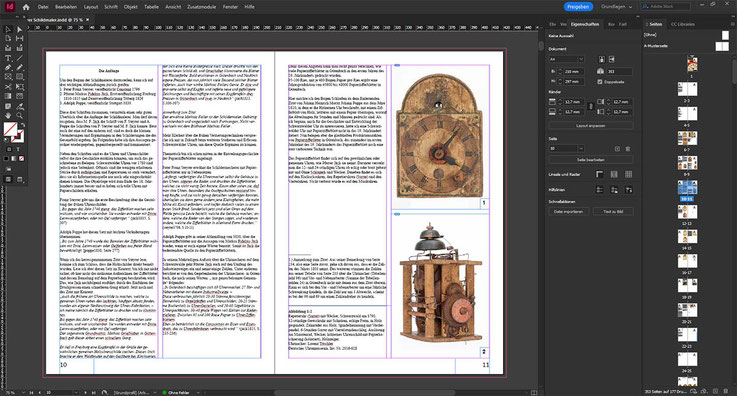Set formatting affects text toggle
The width and height of the screenshot is (737, 396).
tap(18, 149)
